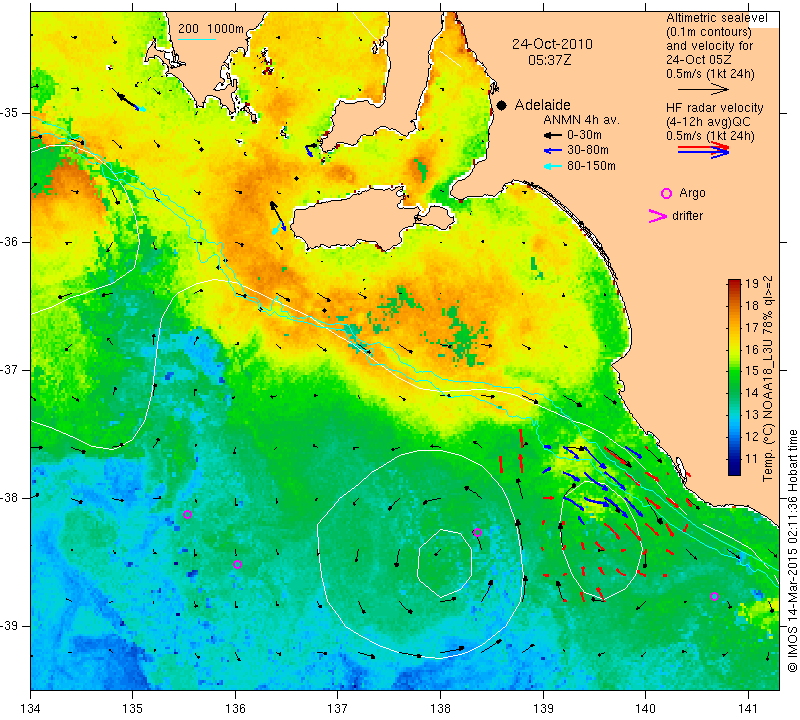Click the cyan 80-150m ANMN legend arrow

(551, 166)
